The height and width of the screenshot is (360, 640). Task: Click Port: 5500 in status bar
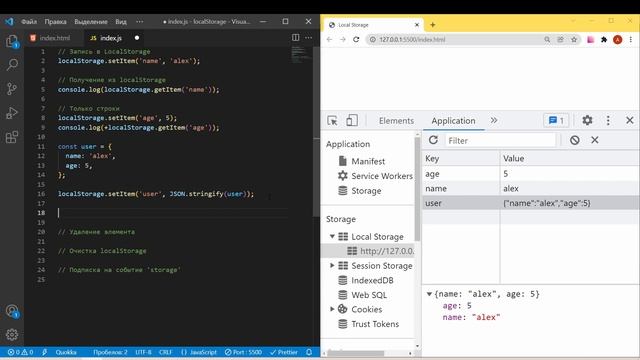tap(243, 352)
